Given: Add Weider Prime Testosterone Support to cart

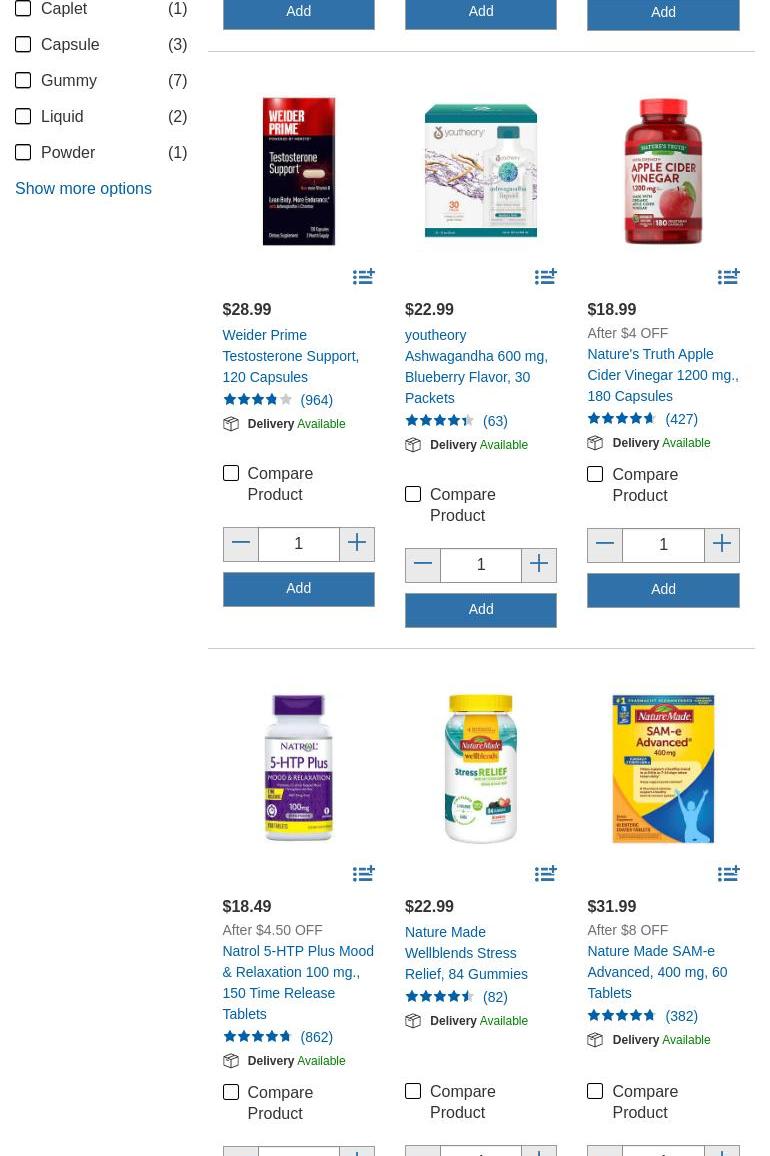Looking at the screenshot, I should (299, 588).
